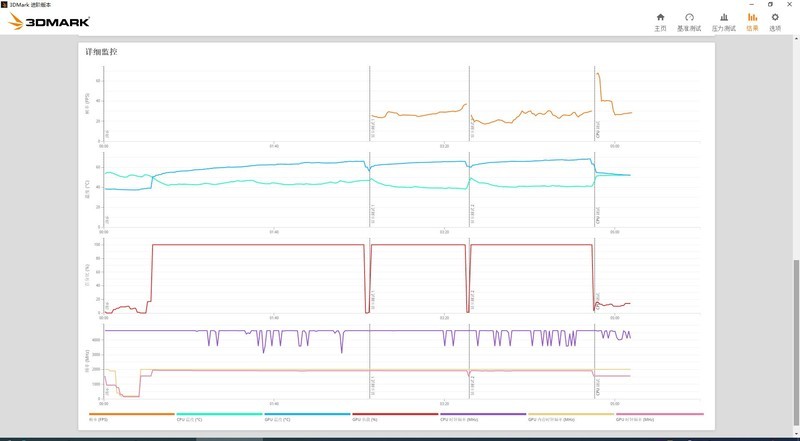
Task: Toggle the GPU temperature (°C) legend series
Action: (x=307, y=416)
